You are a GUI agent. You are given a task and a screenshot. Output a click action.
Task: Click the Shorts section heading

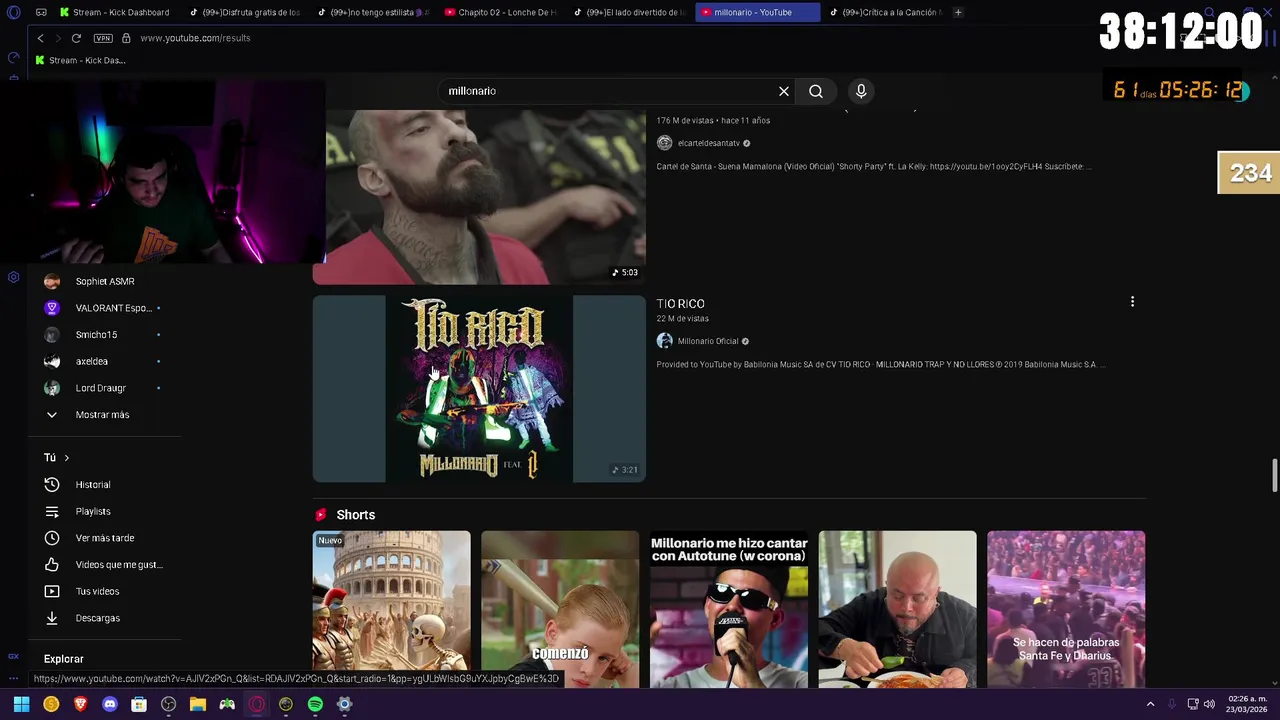coord(355,515)
